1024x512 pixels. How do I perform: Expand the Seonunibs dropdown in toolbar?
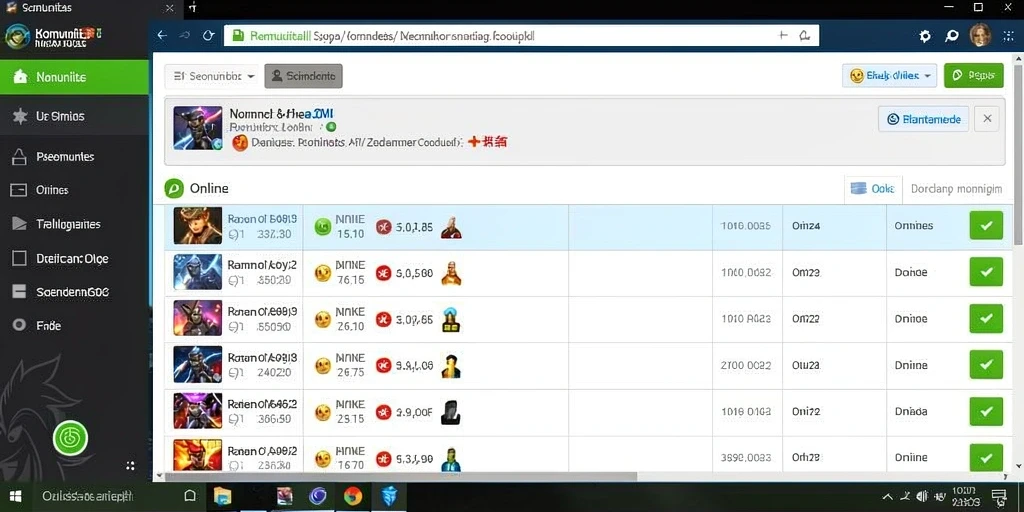click(212, 76)
